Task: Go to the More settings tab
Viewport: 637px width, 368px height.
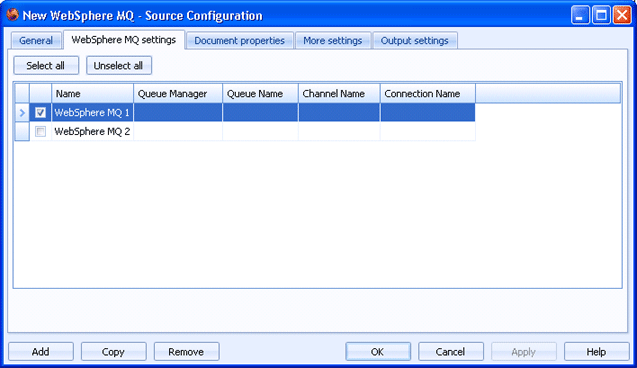Action: [333, 41]
